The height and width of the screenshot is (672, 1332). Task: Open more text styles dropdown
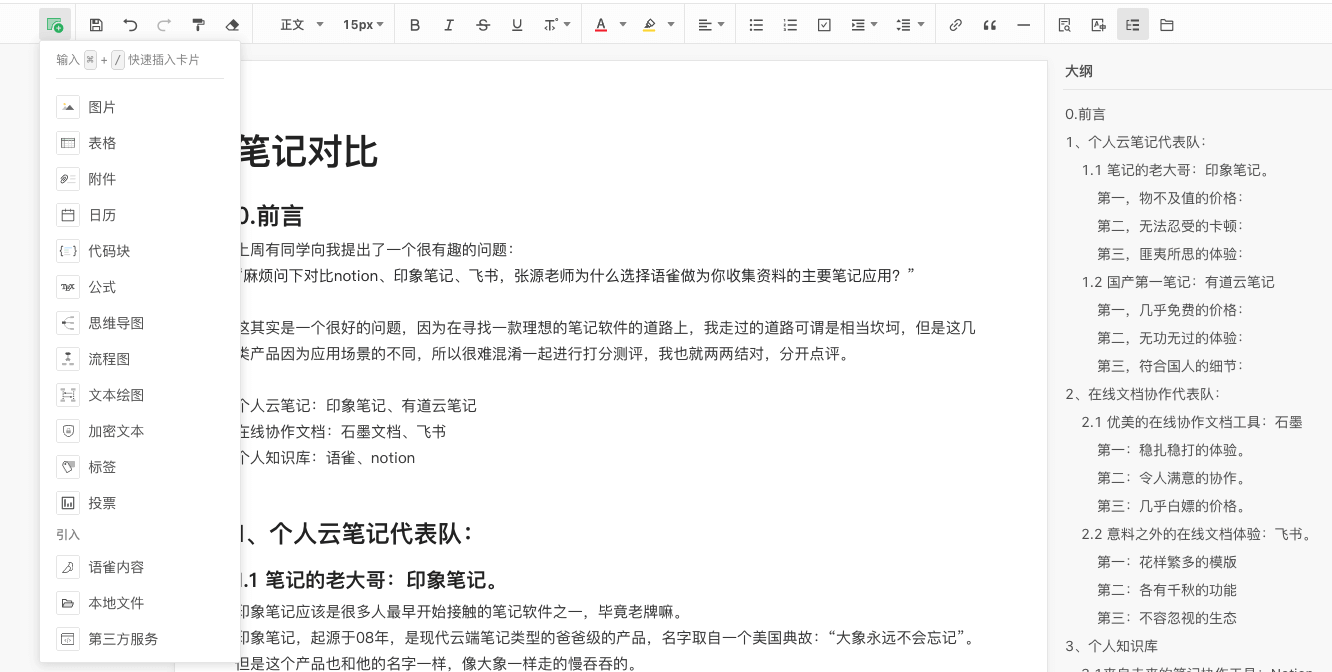click(x=556, y=25)
